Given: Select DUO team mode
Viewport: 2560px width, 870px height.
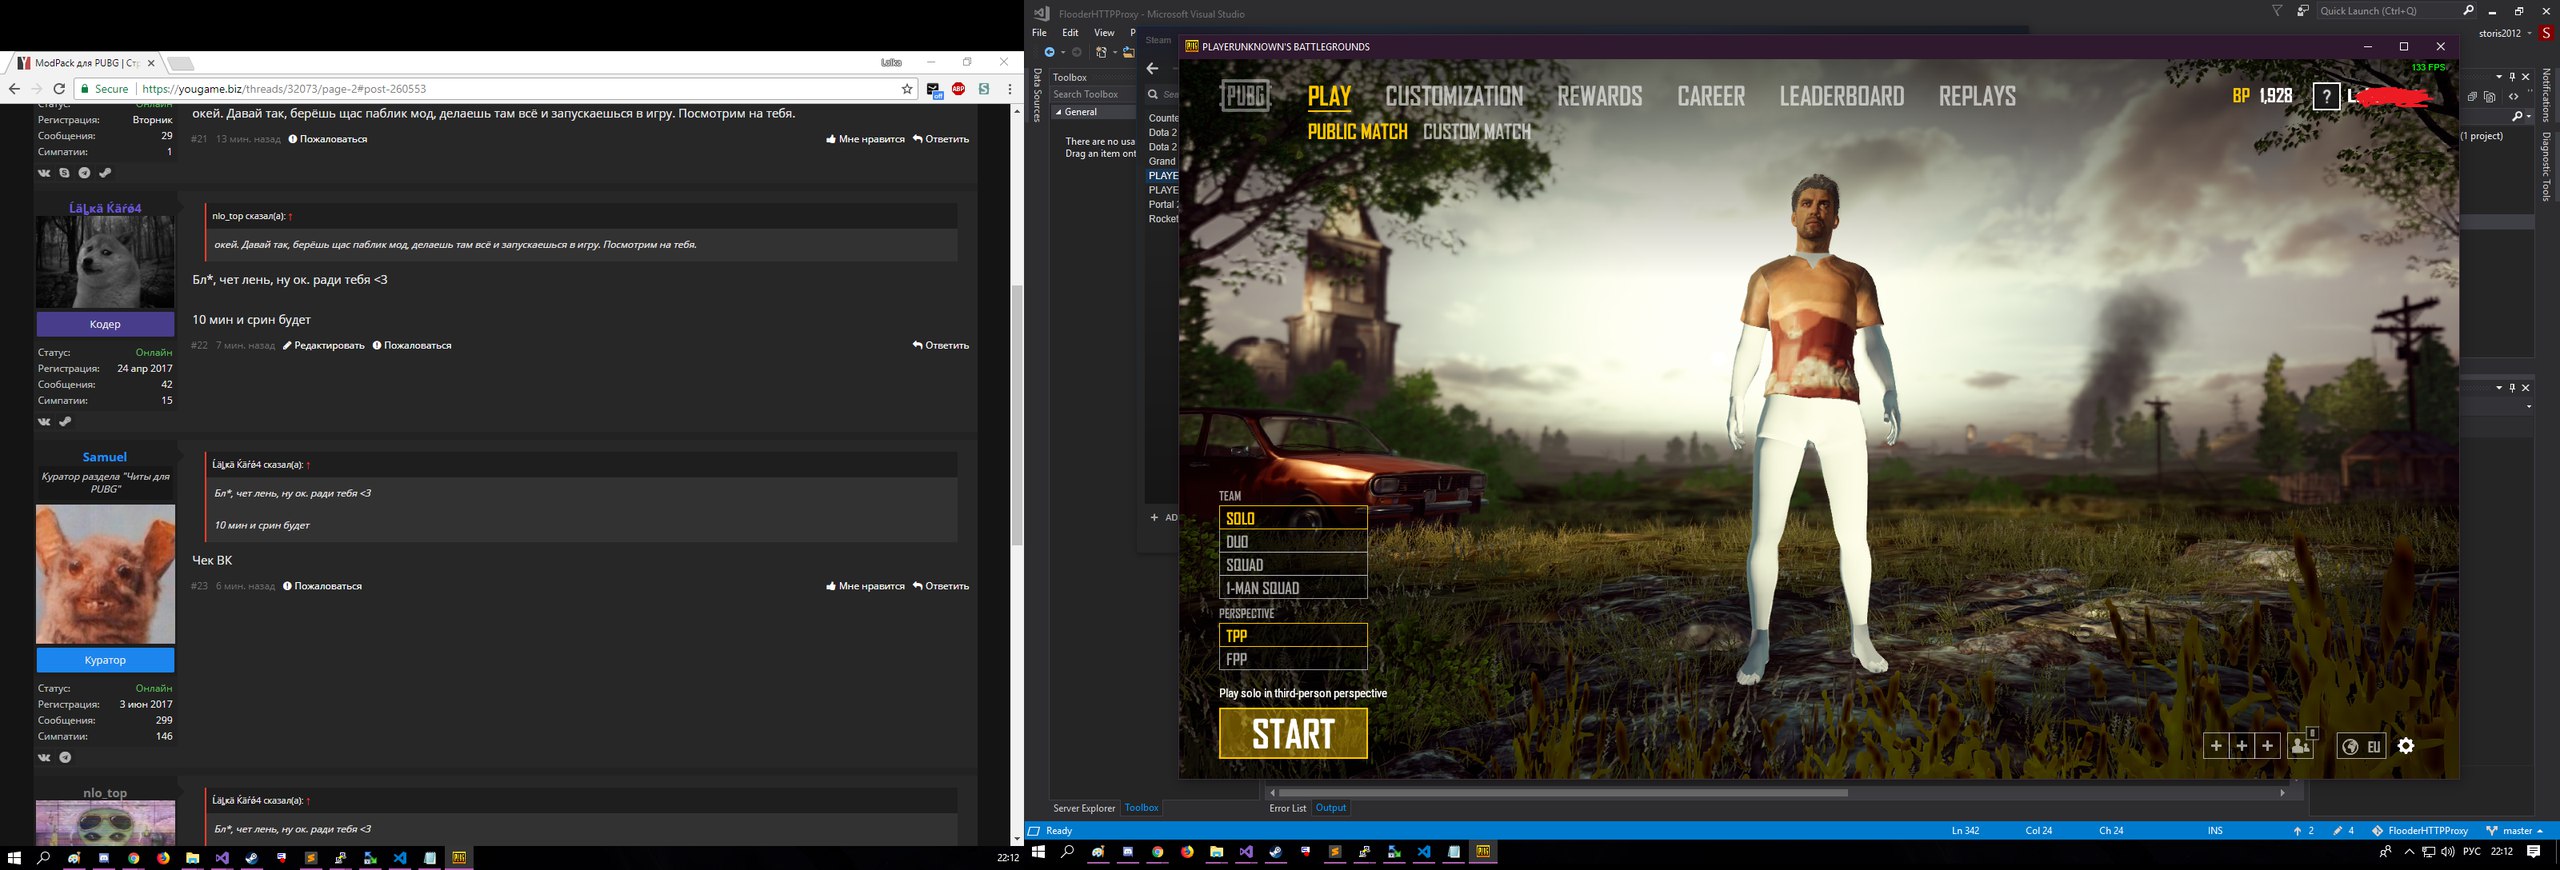Looking at the screenshot, I should pyautogui.click(x=1293, y=541).
